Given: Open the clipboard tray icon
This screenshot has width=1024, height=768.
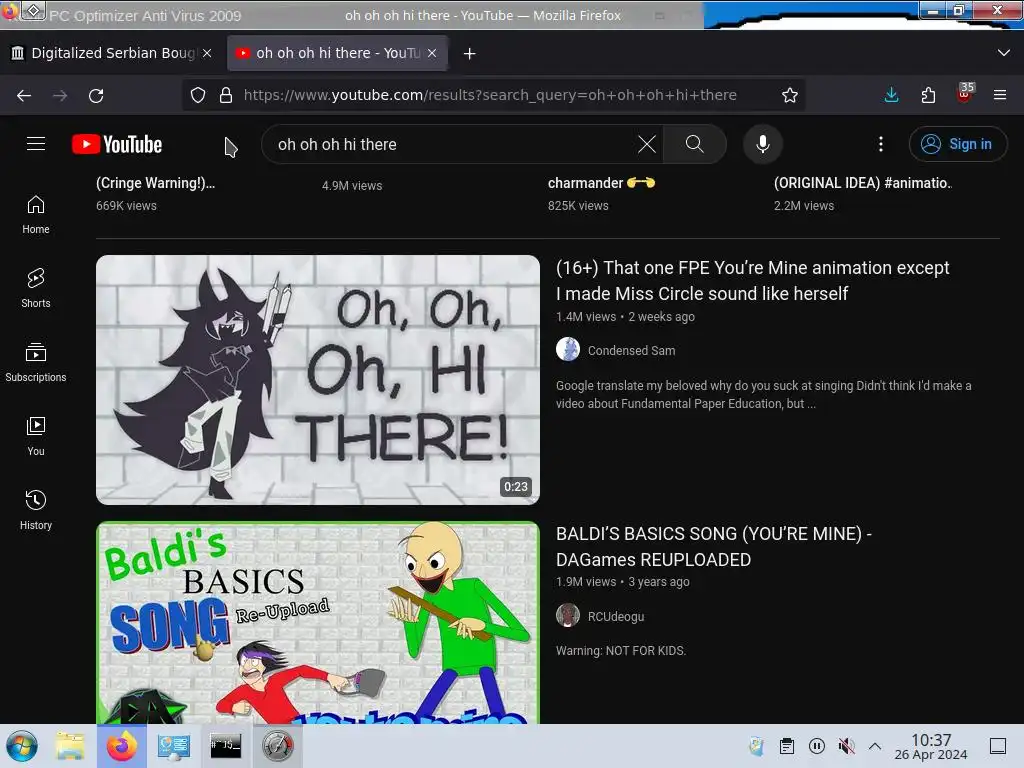Looking at the screenshot, I should [x=787, y=746].
